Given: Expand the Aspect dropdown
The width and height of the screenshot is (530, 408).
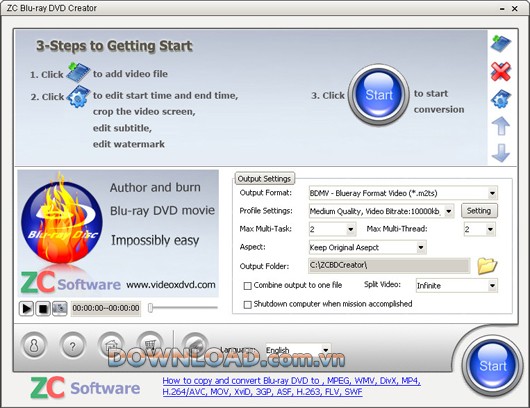Looking at the screenshot, I should click(367, 247).
